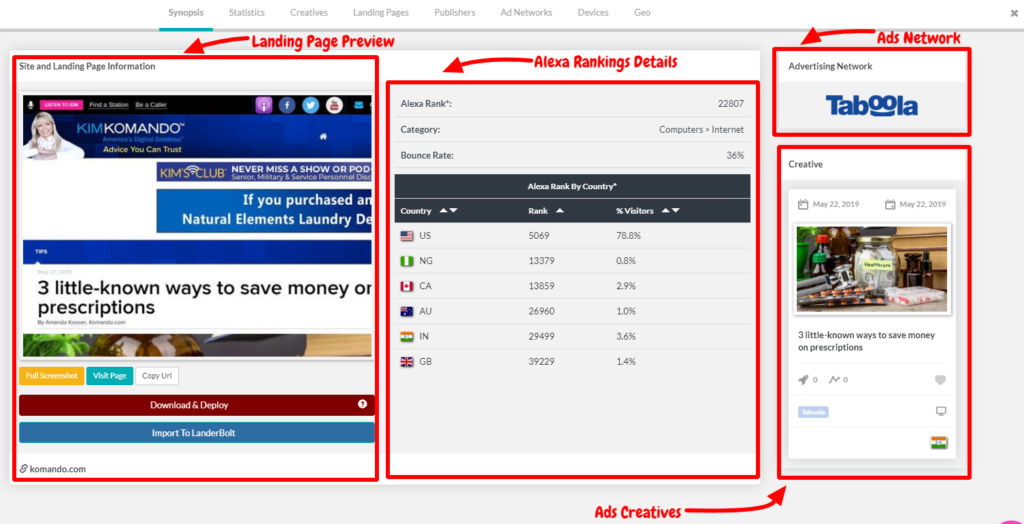This screenshot has height=524, width=1024.
Task: Sort table by Rank column arrow
Action: pos(560,211)
